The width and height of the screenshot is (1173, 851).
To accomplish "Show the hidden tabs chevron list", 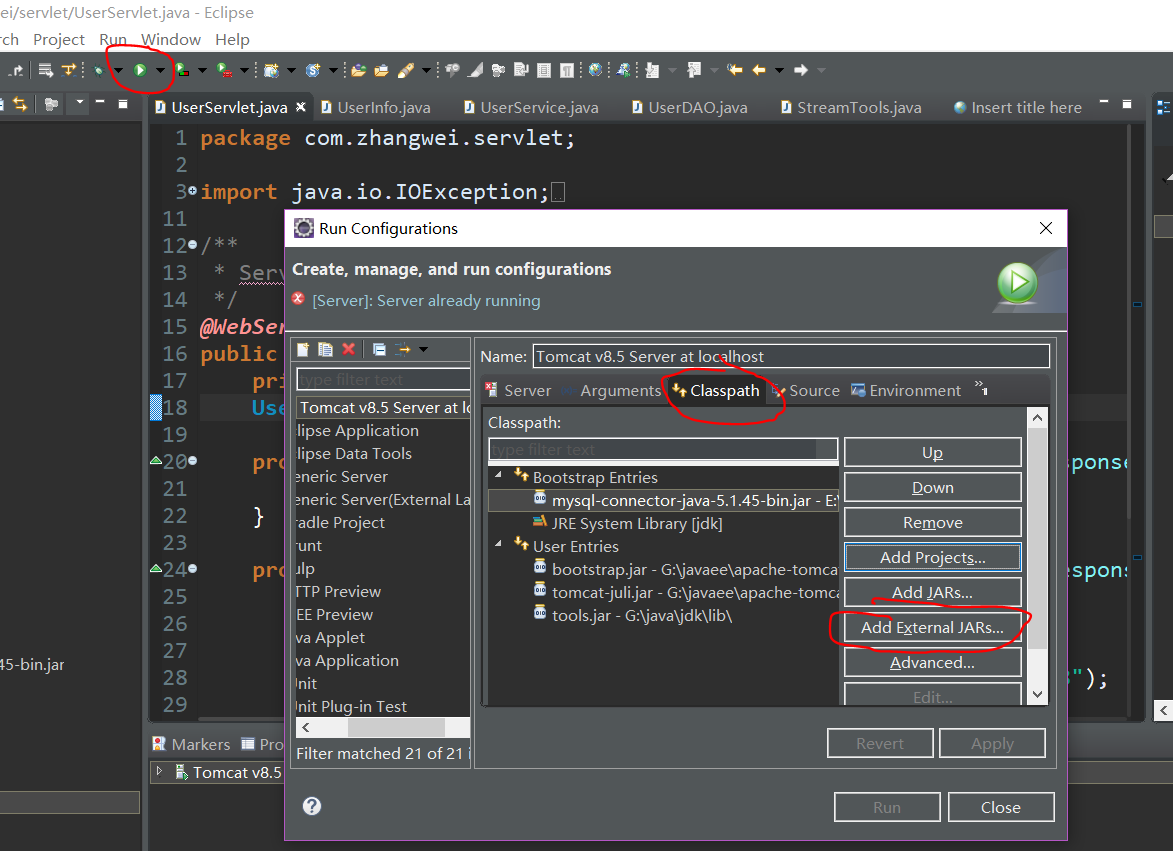I will [x=981, y=387].
